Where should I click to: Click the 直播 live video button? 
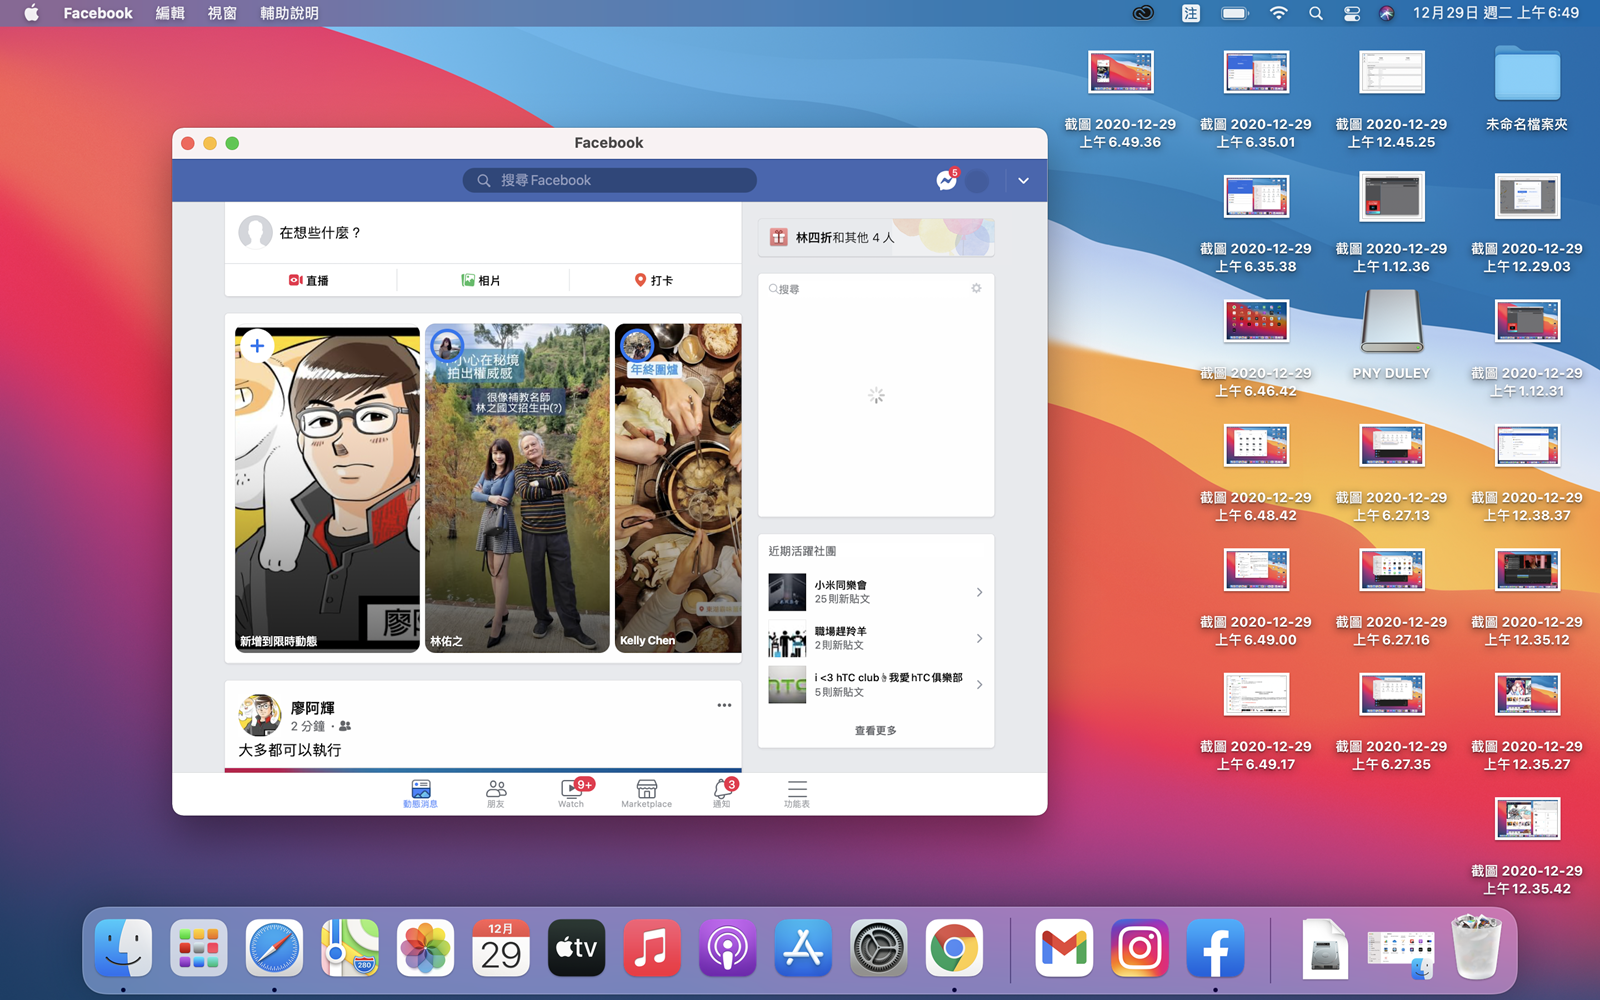pyautogui.click(x=309, y=280)
